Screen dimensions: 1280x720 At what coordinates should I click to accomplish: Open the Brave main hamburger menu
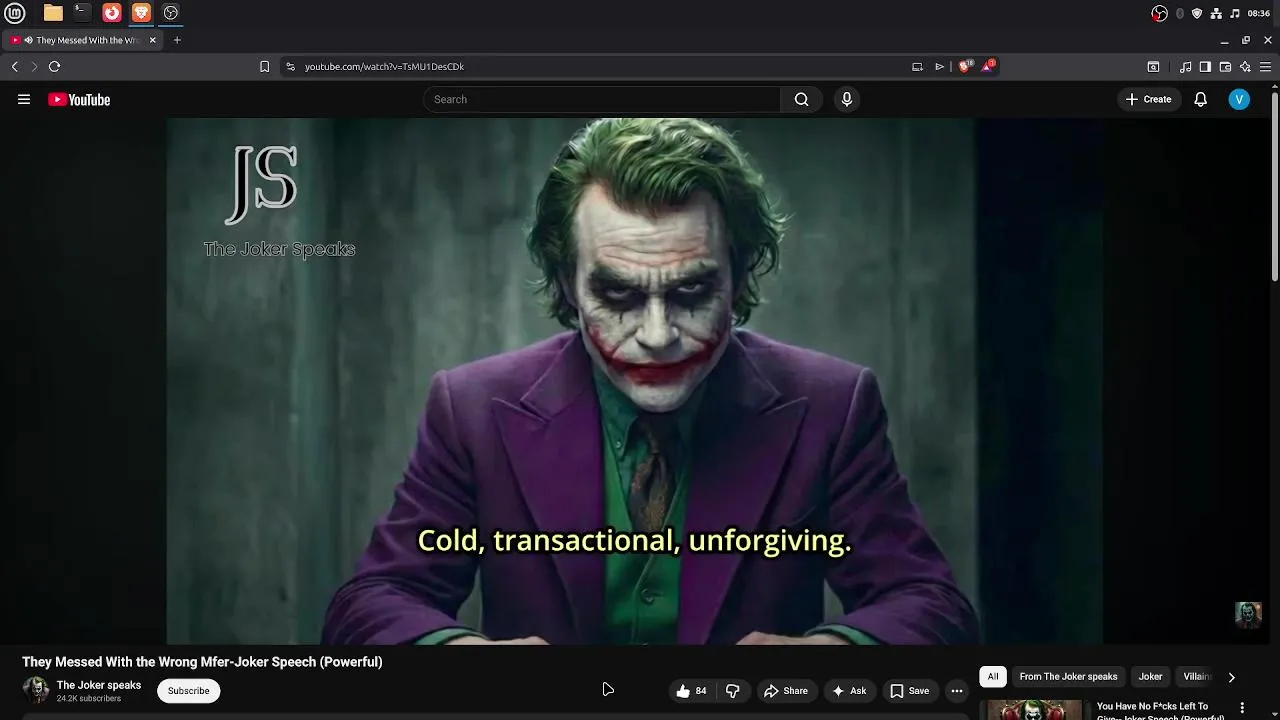pyautogui.click(x=1265, y=66)
